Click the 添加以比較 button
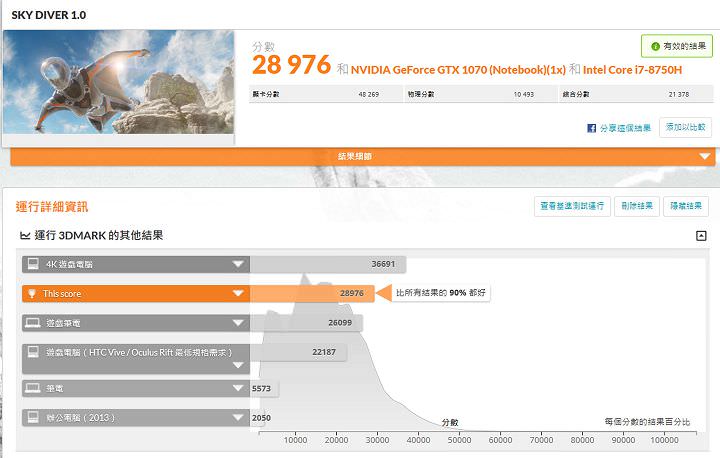 pos(685,127)
